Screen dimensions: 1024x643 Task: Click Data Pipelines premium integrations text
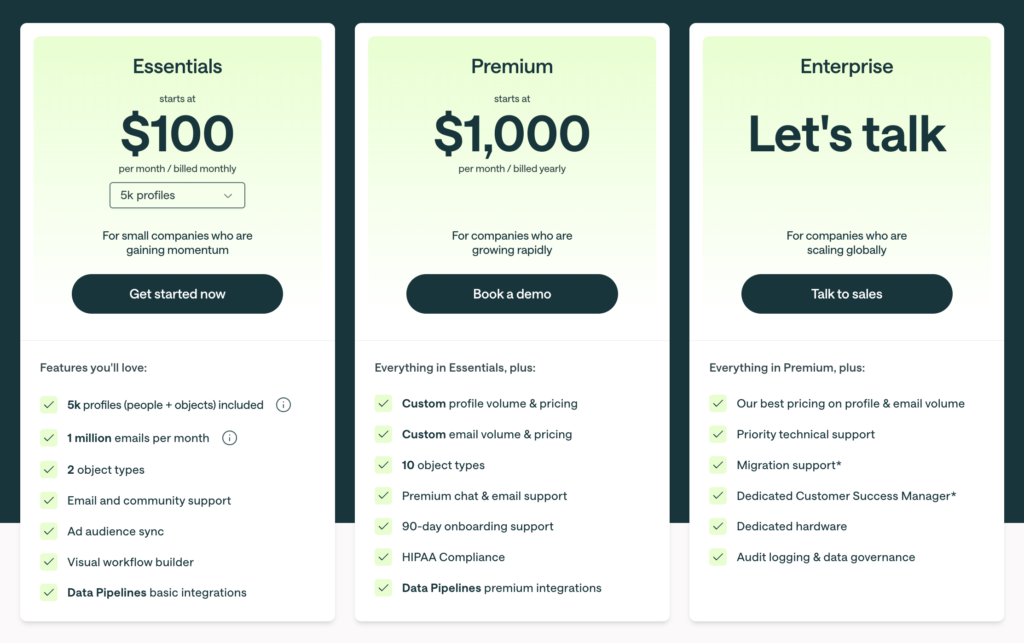coord(502,588)
